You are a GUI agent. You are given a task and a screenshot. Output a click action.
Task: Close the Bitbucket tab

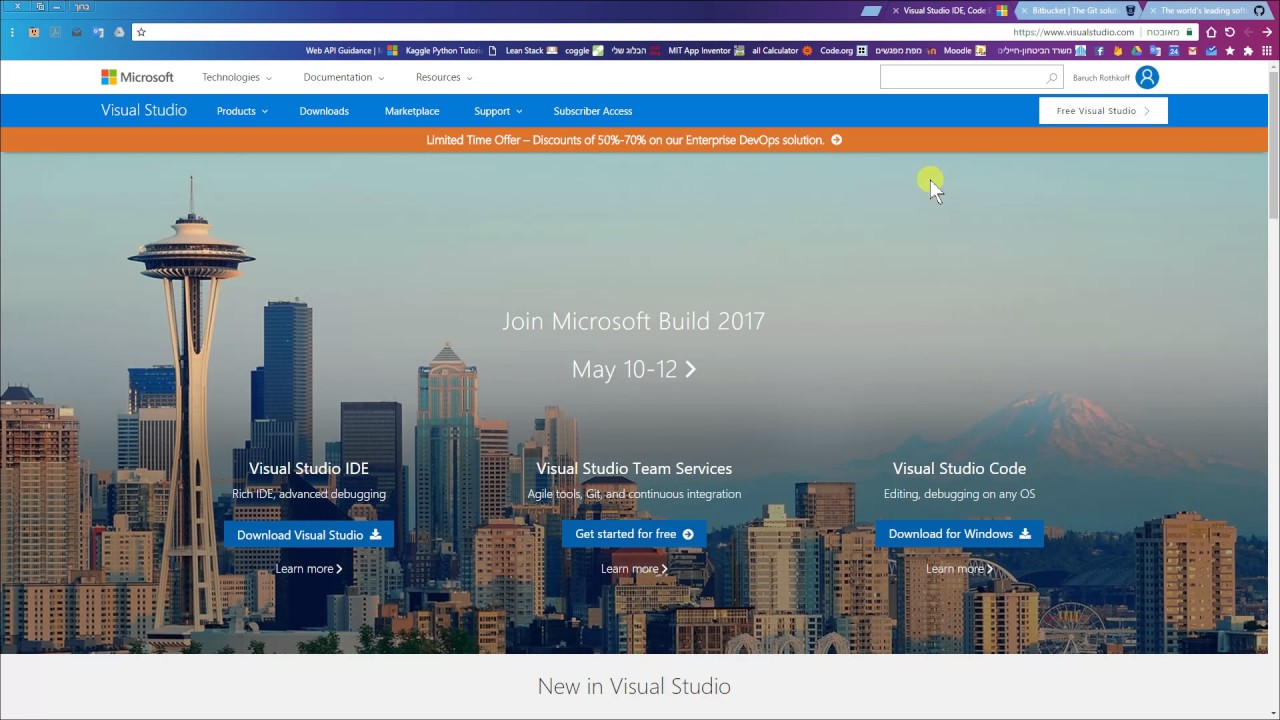[x=1022, y=11]
